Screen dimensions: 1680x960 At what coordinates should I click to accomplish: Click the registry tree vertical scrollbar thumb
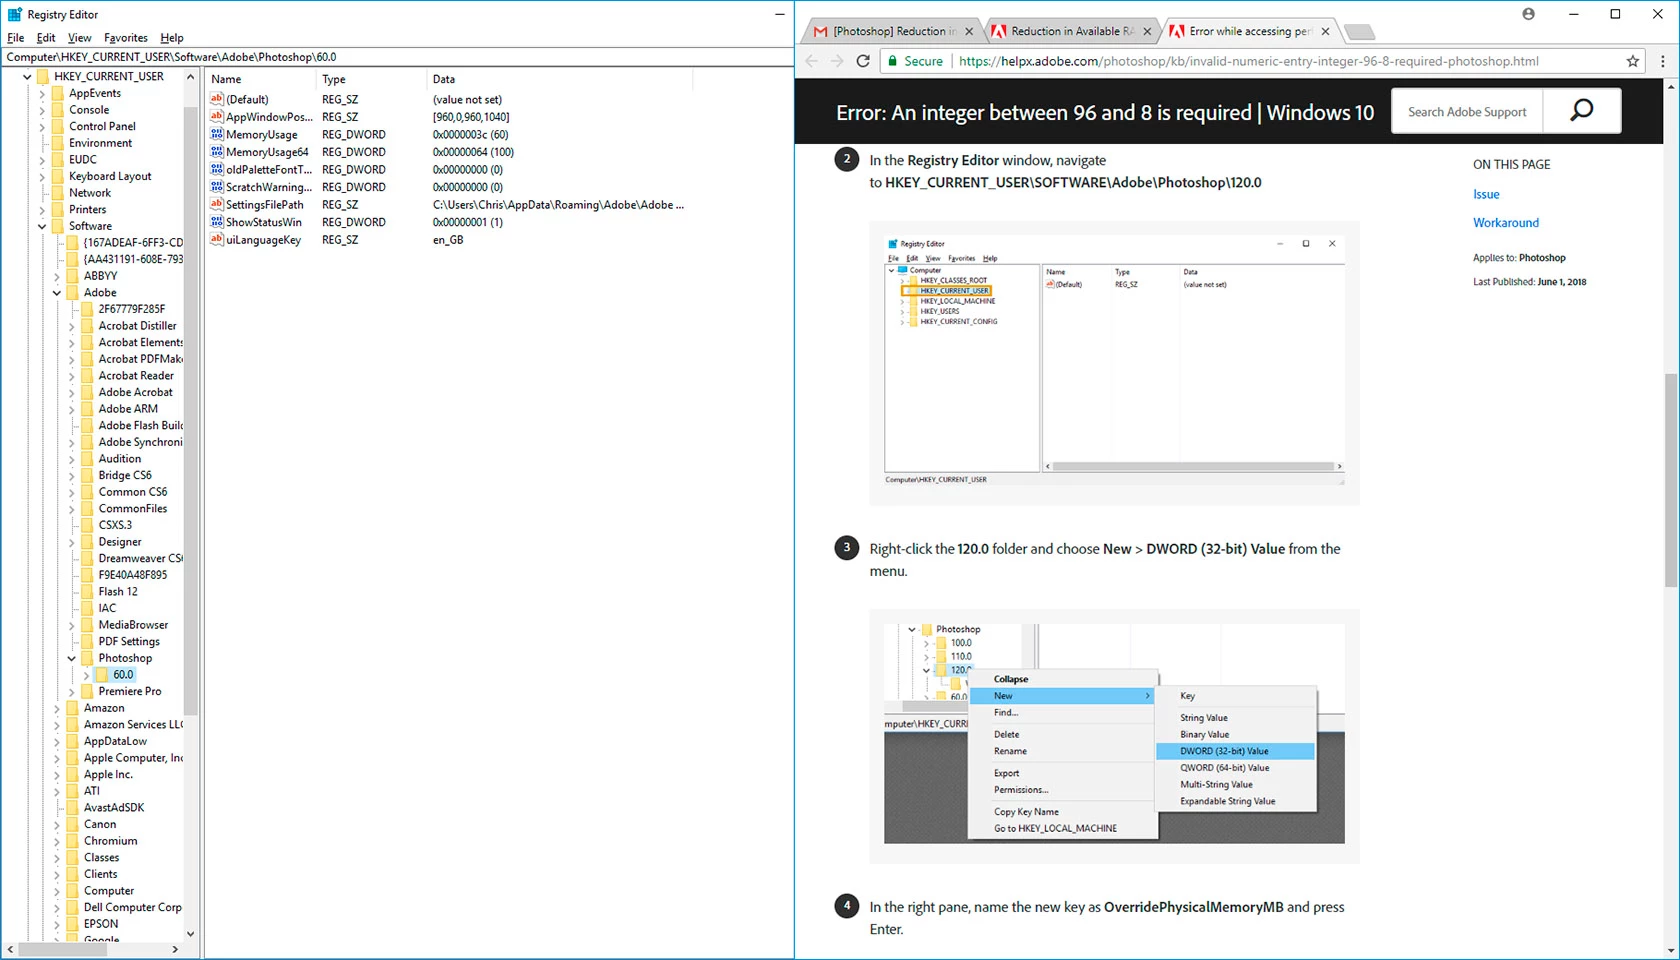coord(191,410)
